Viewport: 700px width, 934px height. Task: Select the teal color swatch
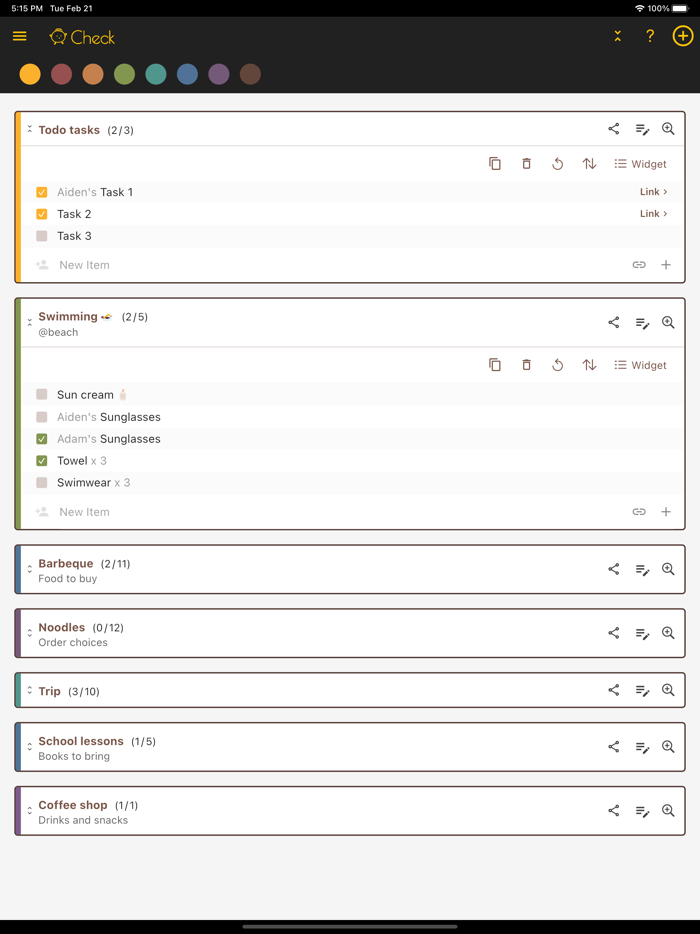[x=156, y=74]
